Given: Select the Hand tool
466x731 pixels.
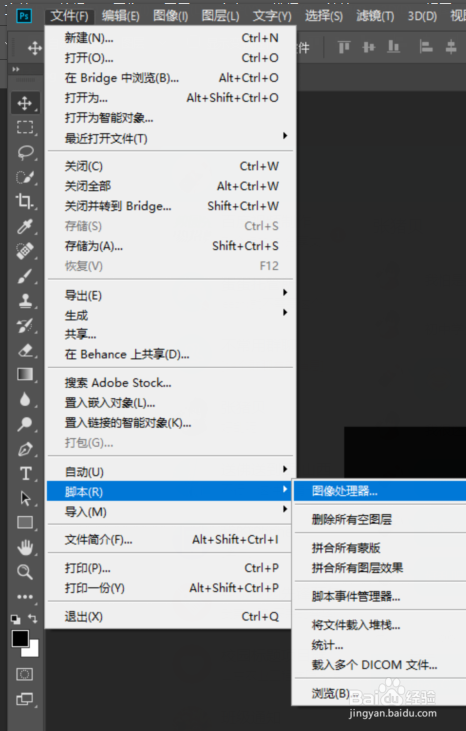Looking at the screenshot, I should [x=25, y=547].
